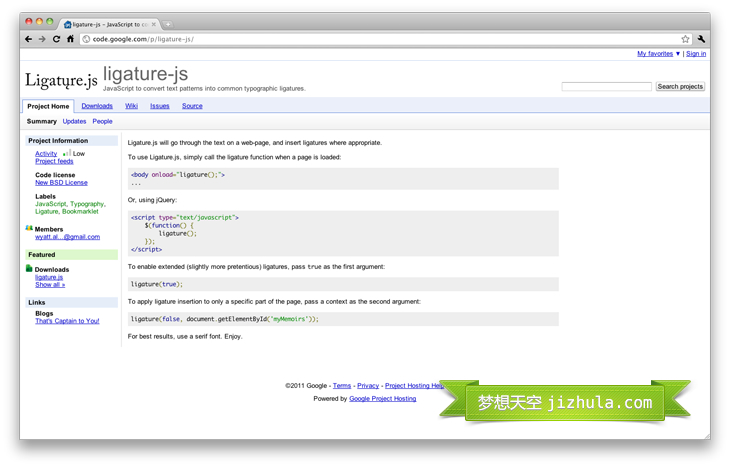The height and width of the screenshot is (467, 730).
Task: Reload the page with refresh icon
Action: (56, 39)
